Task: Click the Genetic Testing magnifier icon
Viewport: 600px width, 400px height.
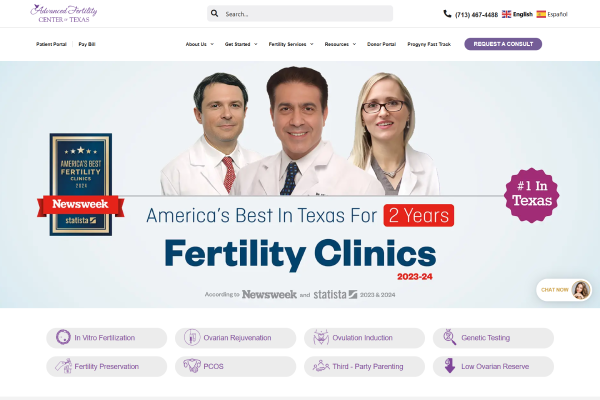Action: pos(450,337)
